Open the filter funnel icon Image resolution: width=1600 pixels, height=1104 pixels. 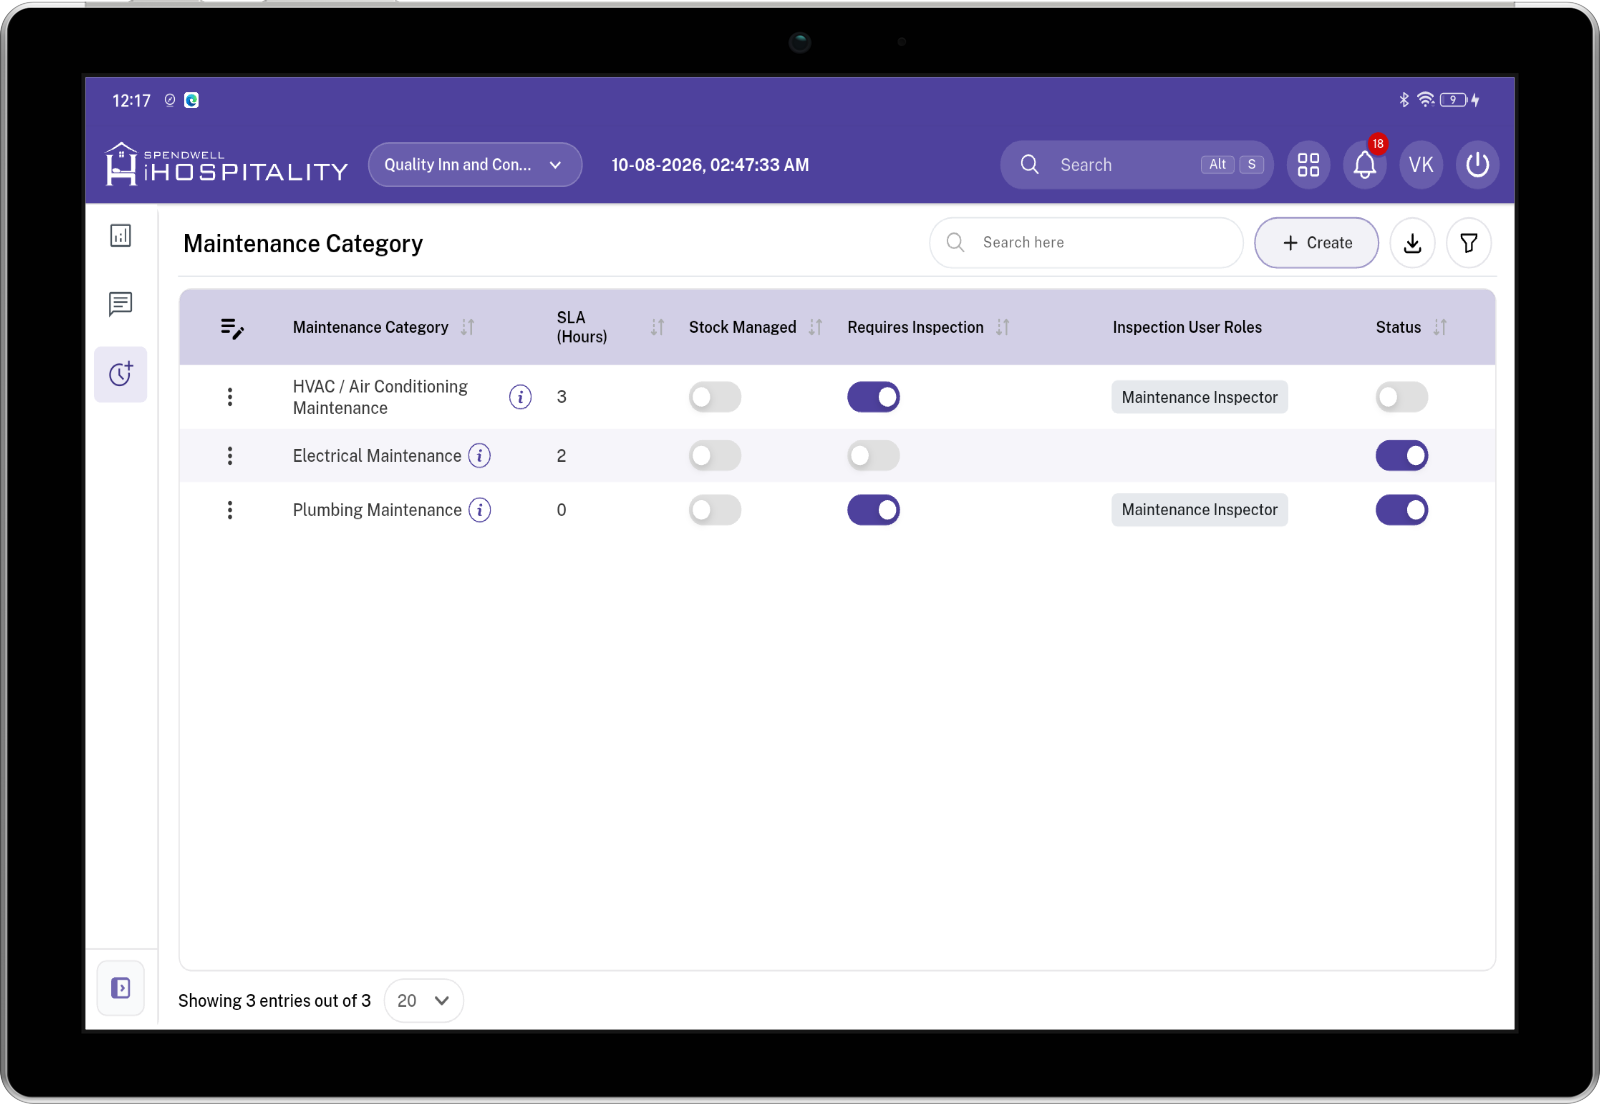[x=1468, y=243]
